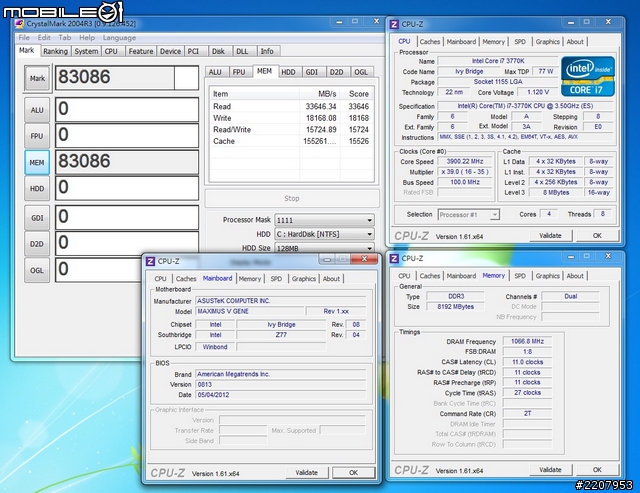
Task: Open Caches tab in the CPU-Z CPU window
Action: pos(430,42)
